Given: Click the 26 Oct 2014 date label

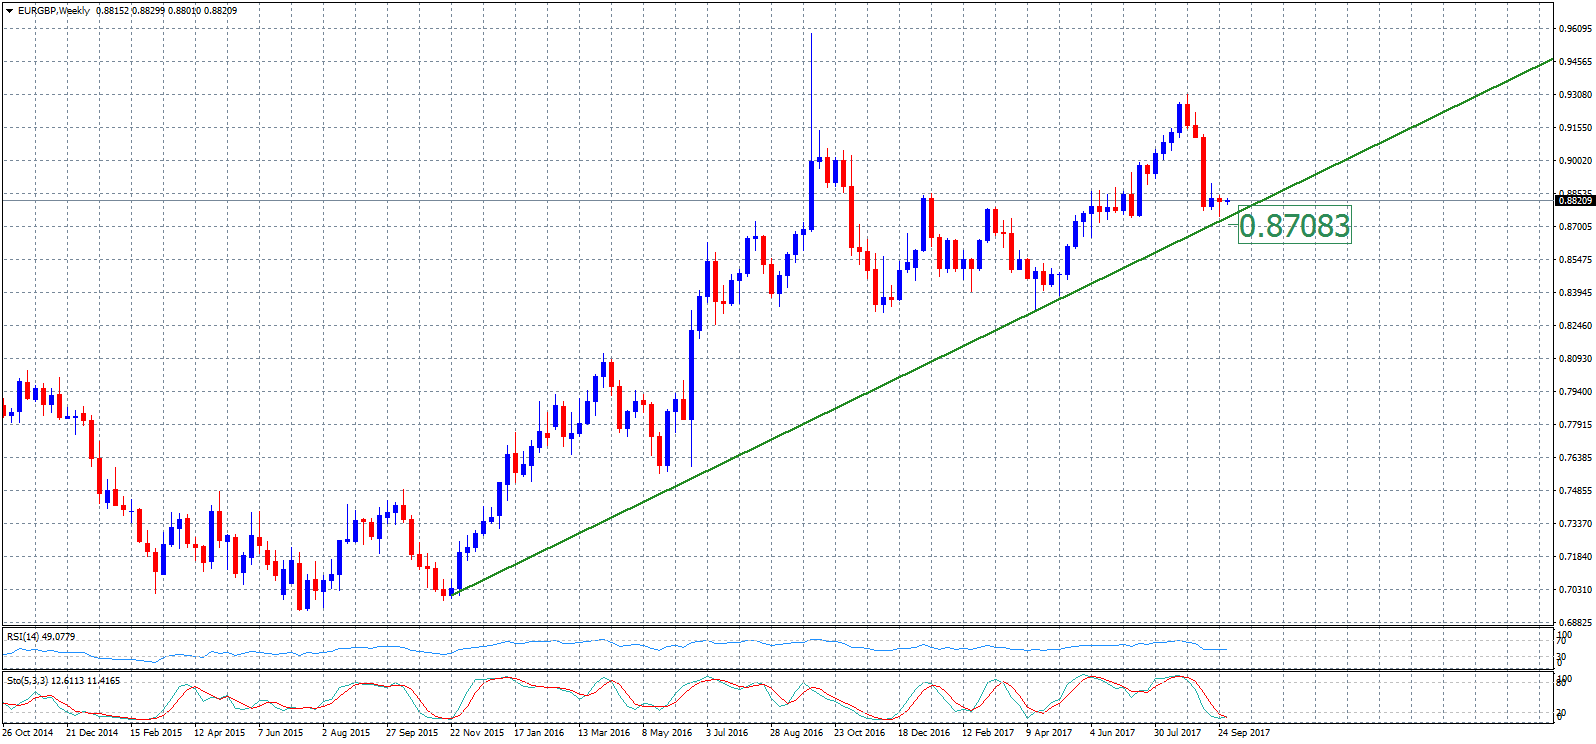Looking at the screenshot, I should point(28,733).
